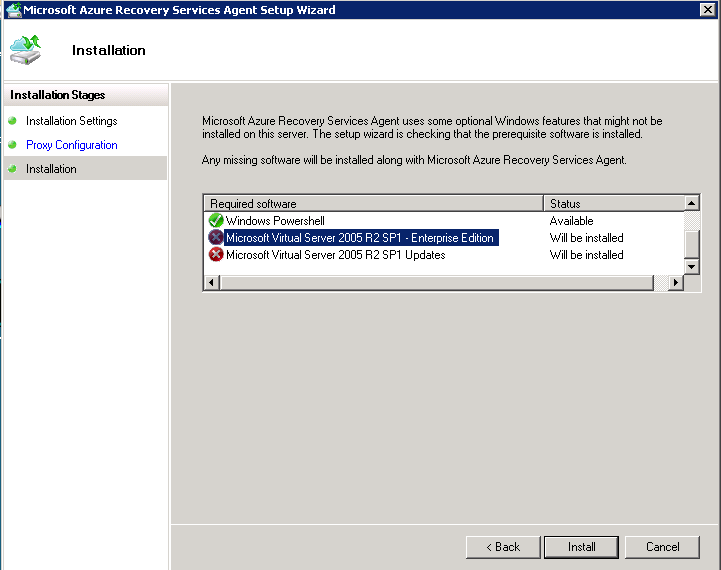Click the list's scroll up arrow
This screenshot has height=570, width=721.
(692, 203)
